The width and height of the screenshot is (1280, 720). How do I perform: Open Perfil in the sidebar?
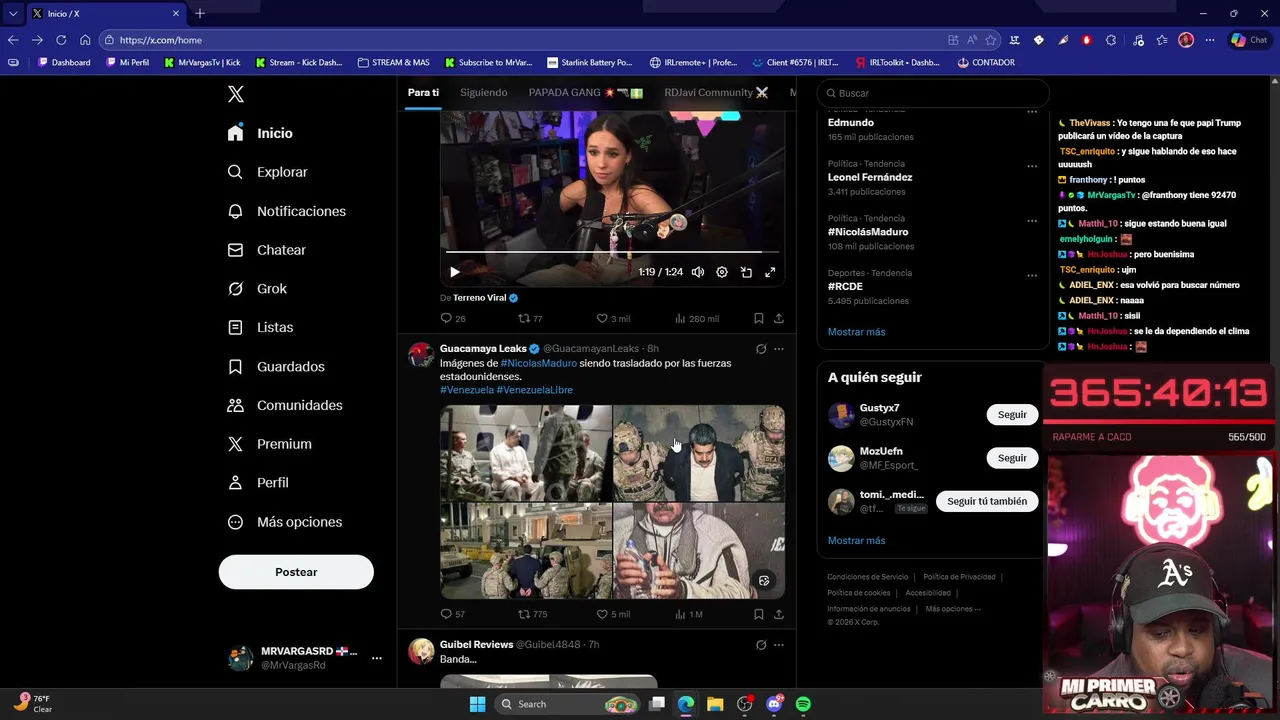tap(258, 483)
